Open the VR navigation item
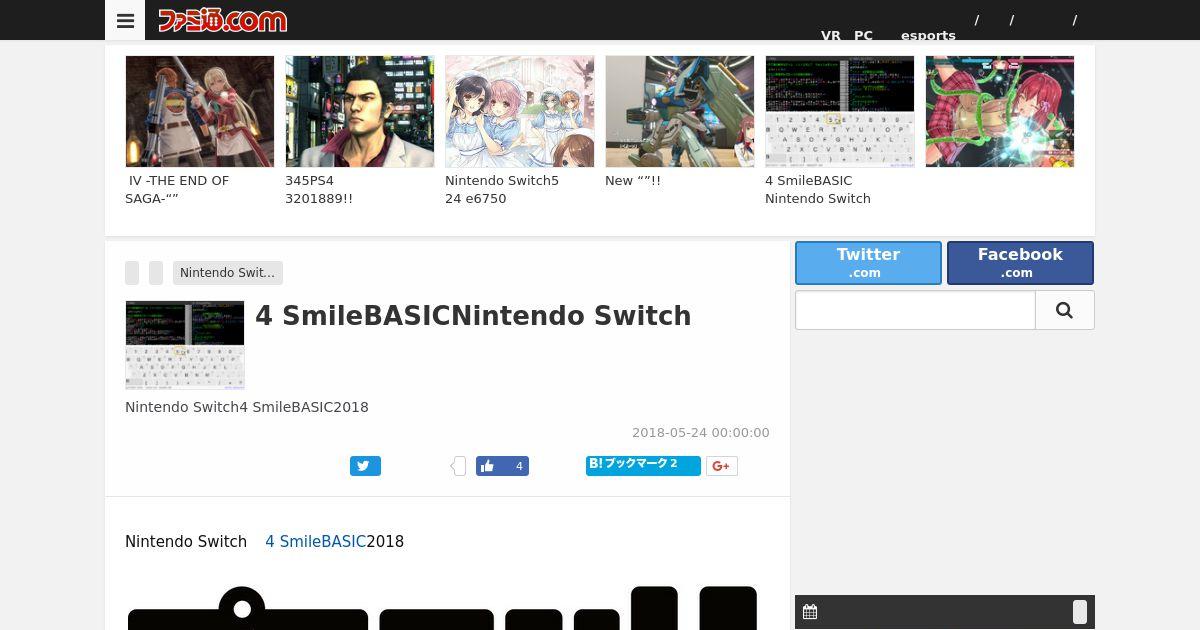The height and width of the screenshot is (630, 1200). 830,35
